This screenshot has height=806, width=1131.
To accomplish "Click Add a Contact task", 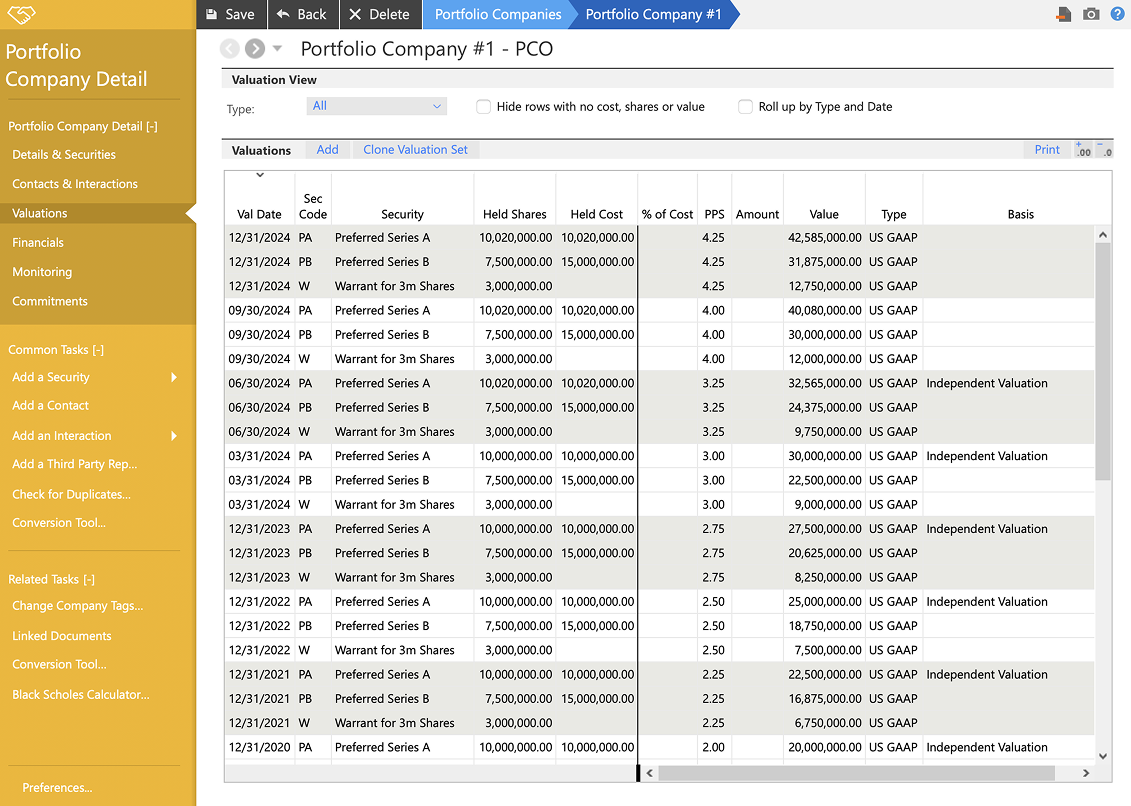I will [x=50, y=406].
